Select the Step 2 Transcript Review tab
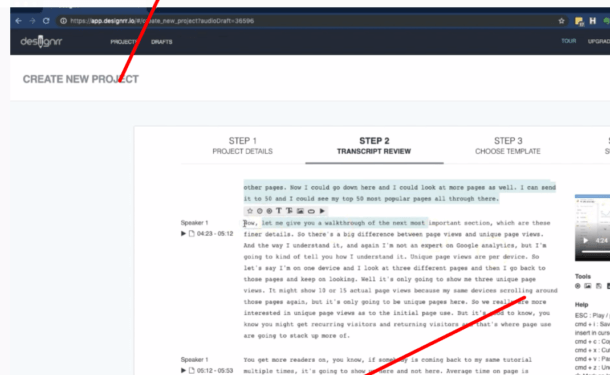The height and width of the screenshot is (375, 610). pyautogui.click(x=374, y=146)
